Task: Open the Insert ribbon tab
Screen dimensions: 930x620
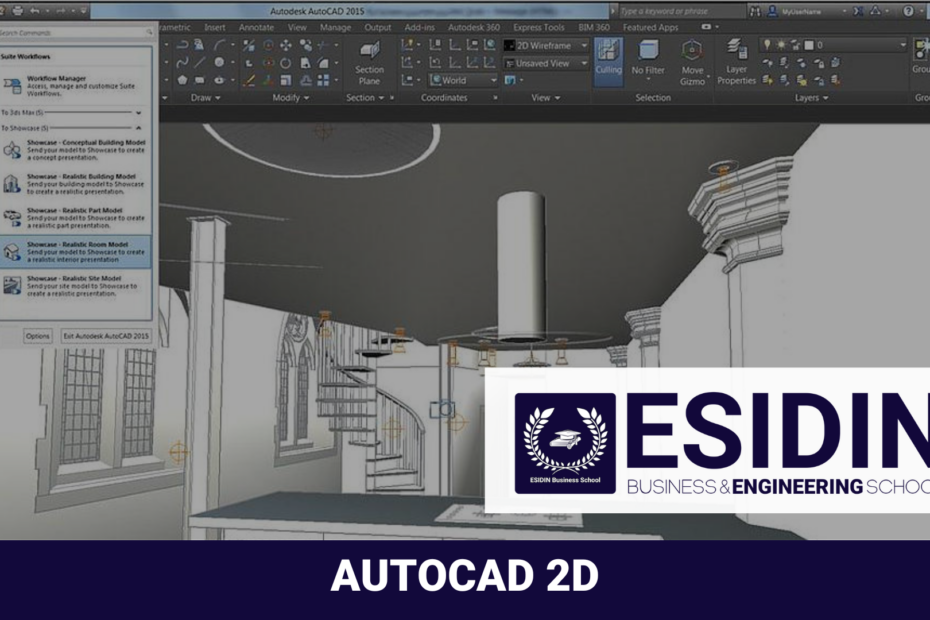Action: tap(215, 28)
